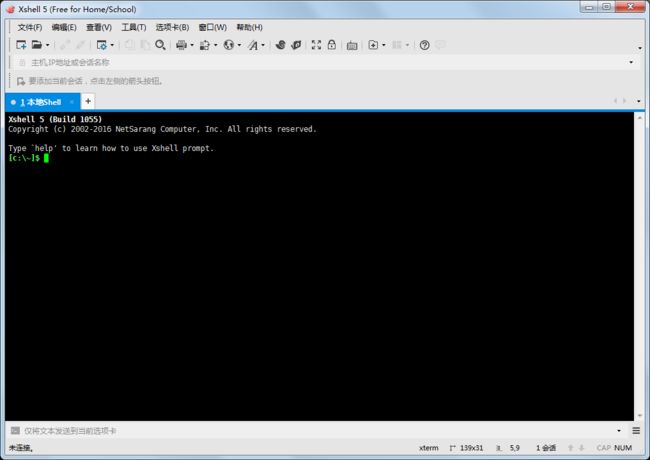This screenshot has width=650, height=460.
Task: Expand the color scheme dropdown arrow
Action: (x=216, y=45)
